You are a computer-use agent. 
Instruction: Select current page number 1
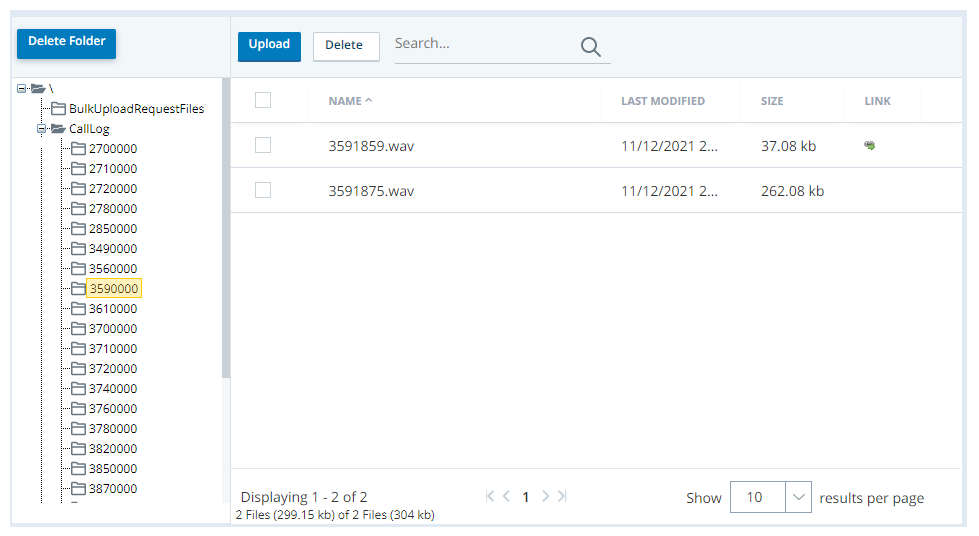click(x=526, y=497)
